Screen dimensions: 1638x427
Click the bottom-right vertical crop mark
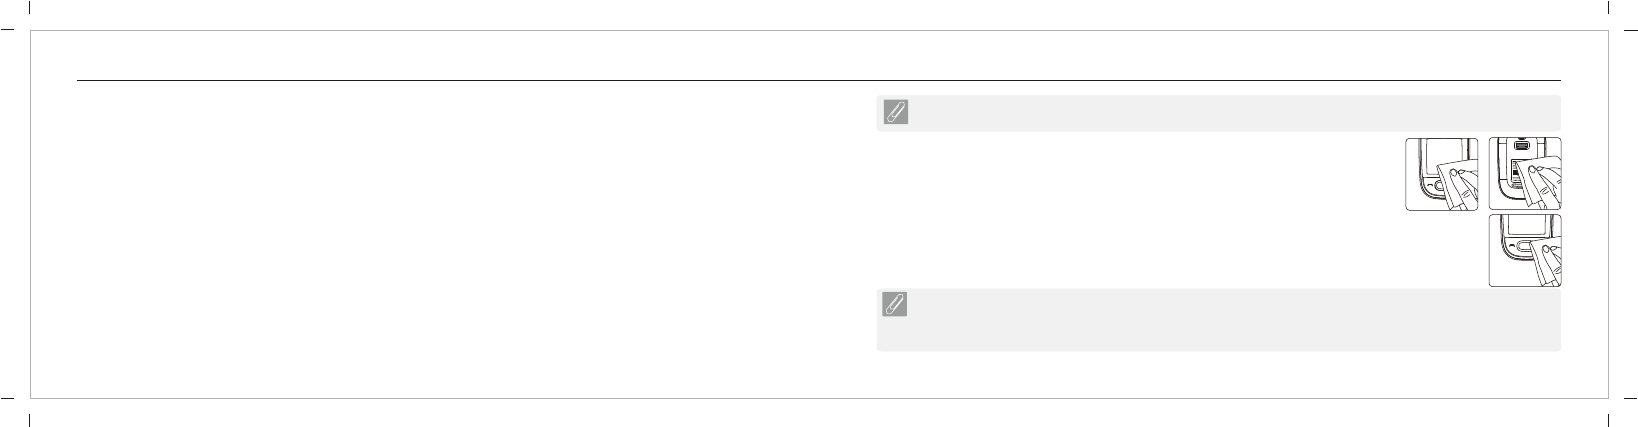1606,420
